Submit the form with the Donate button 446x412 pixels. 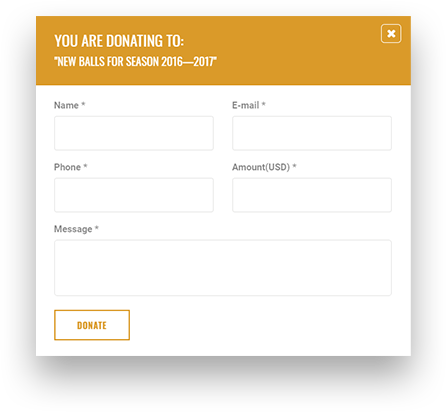pos(92,325)
